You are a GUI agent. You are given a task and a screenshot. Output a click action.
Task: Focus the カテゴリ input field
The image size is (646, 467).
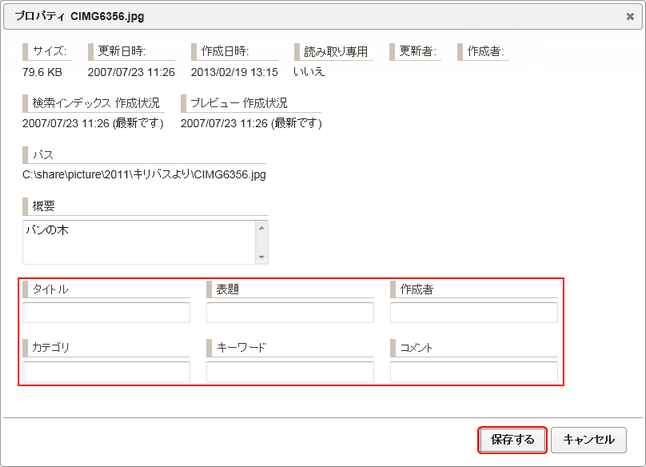point(106,371)
